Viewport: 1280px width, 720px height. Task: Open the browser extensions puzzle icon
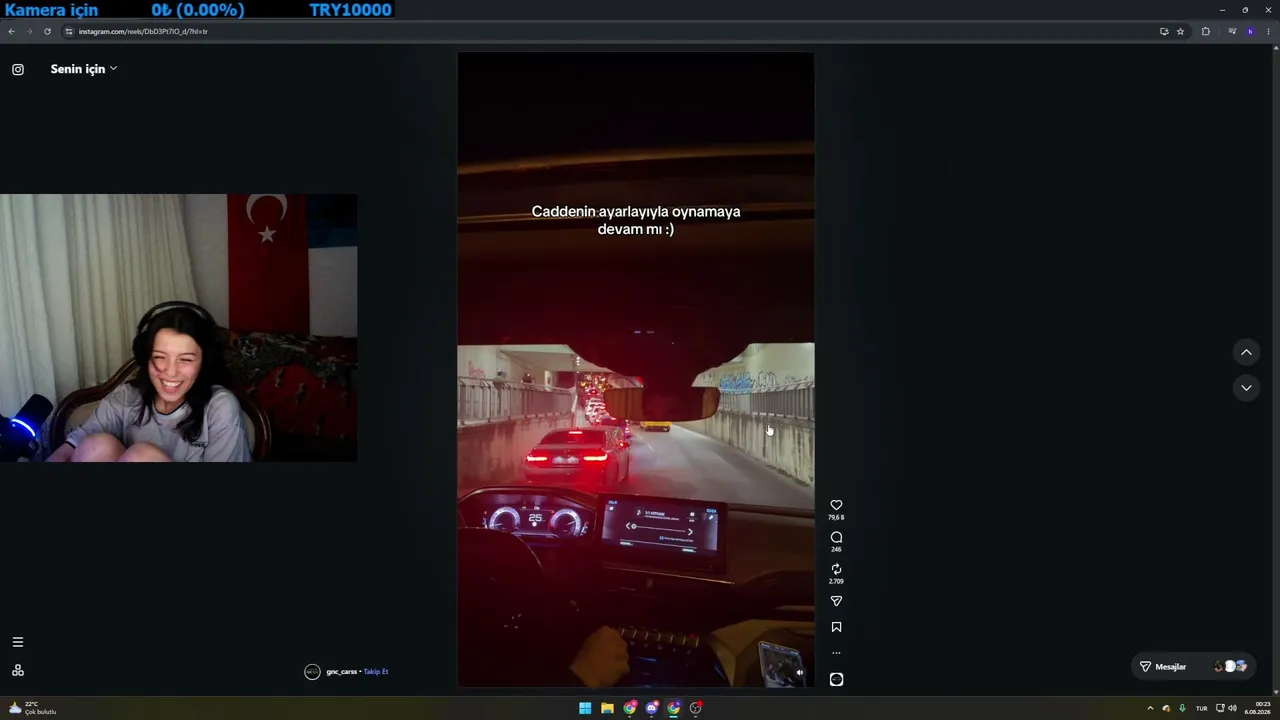pos(1206,31)
